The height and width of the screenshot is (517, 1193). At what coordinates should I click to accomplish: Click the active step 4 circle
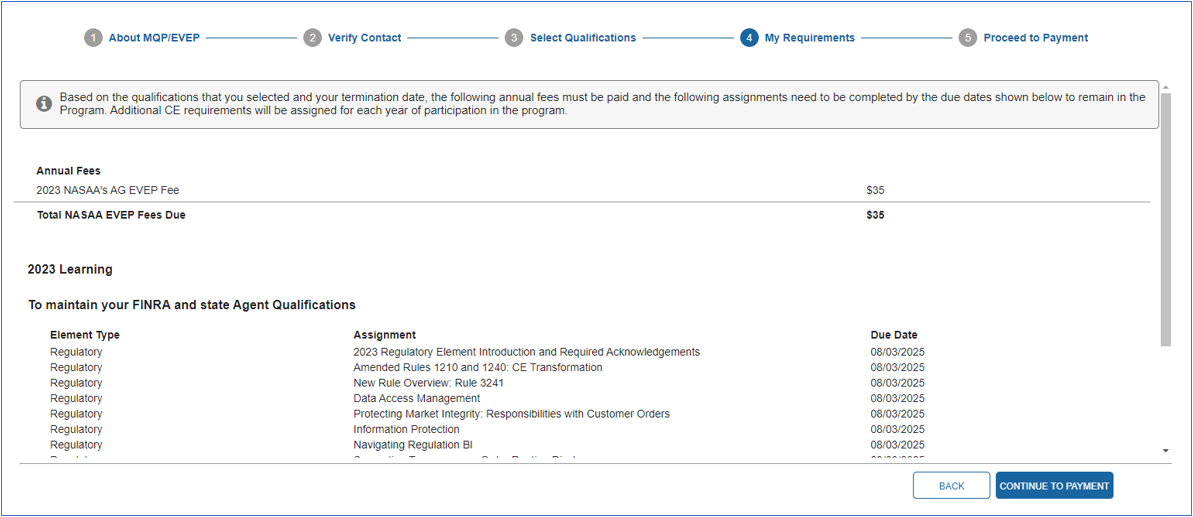(x=749, y=38)
